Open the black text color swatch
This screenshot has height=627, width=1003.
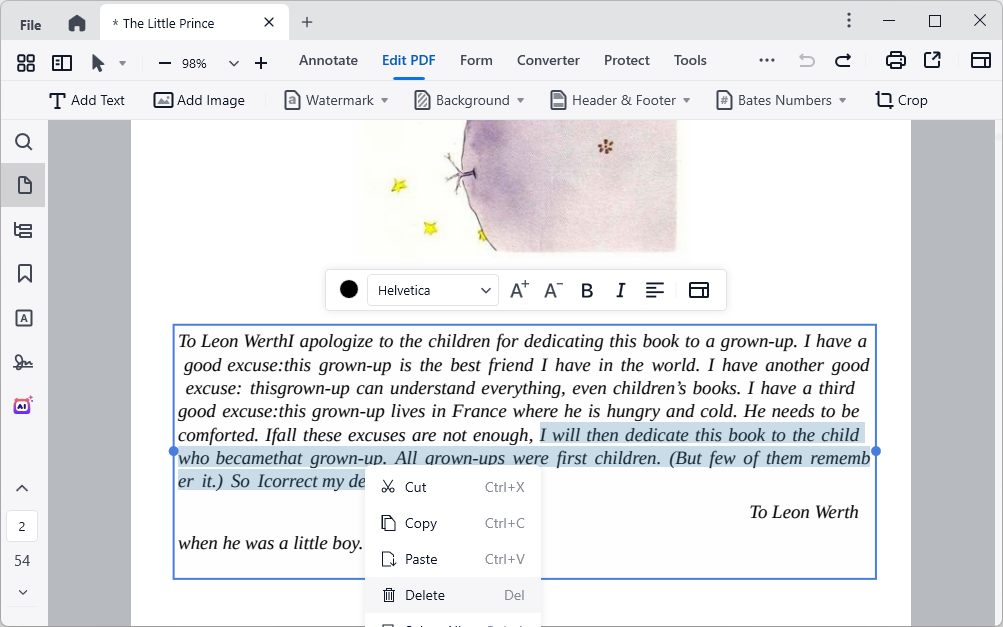[x=349, y=290]
